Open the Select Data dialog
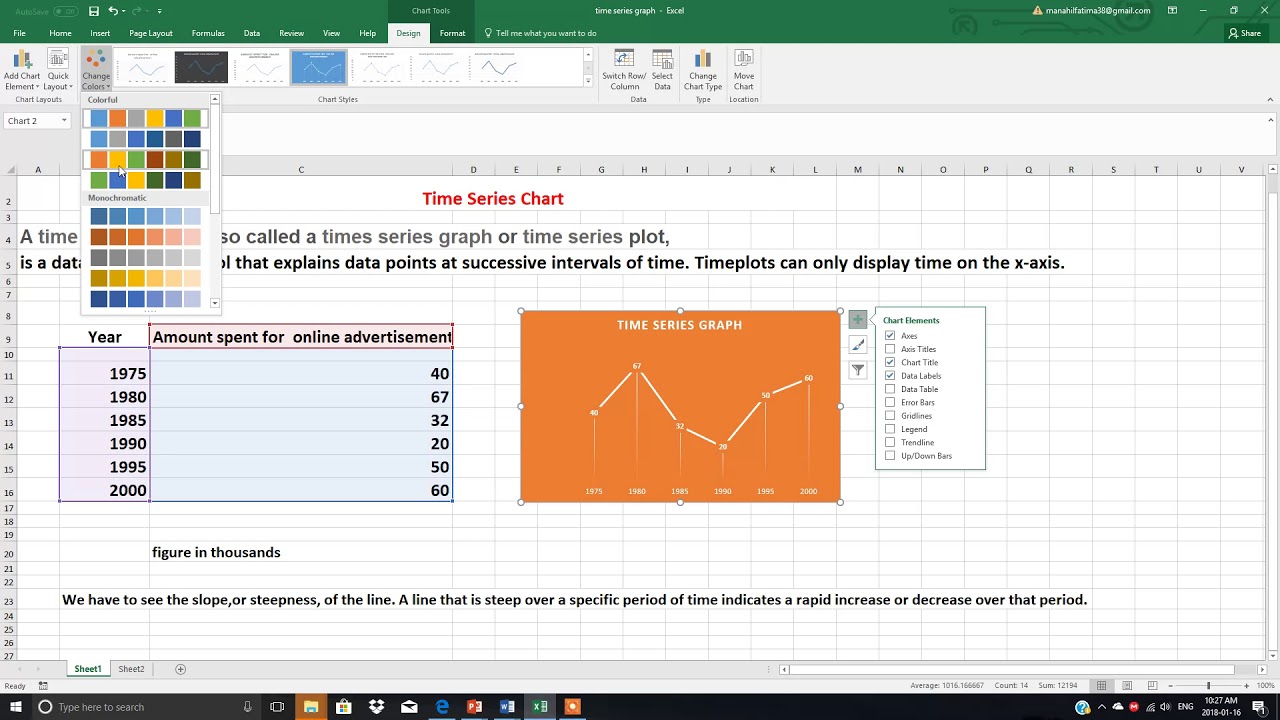This screenshot has width=1280, height=720. coord(662,69)
